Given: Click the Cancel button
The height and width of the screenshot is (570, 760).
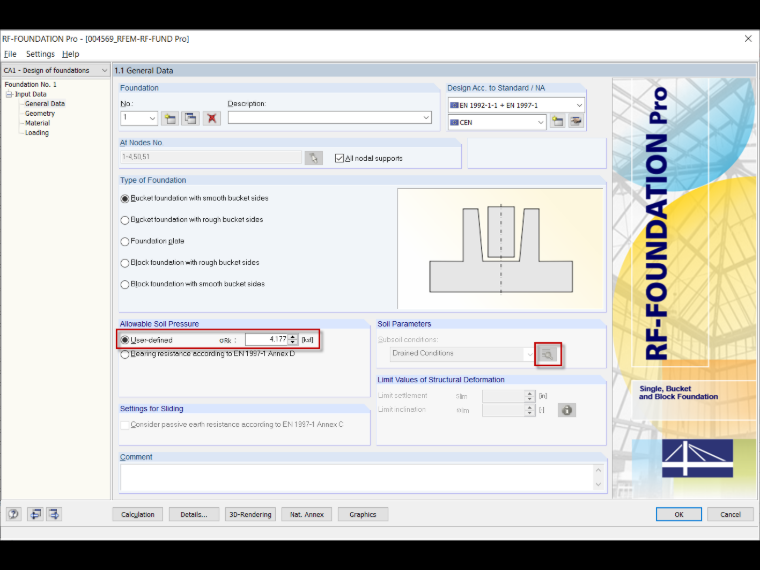Looking at the screenshot, I should click(x=730, y=514).
